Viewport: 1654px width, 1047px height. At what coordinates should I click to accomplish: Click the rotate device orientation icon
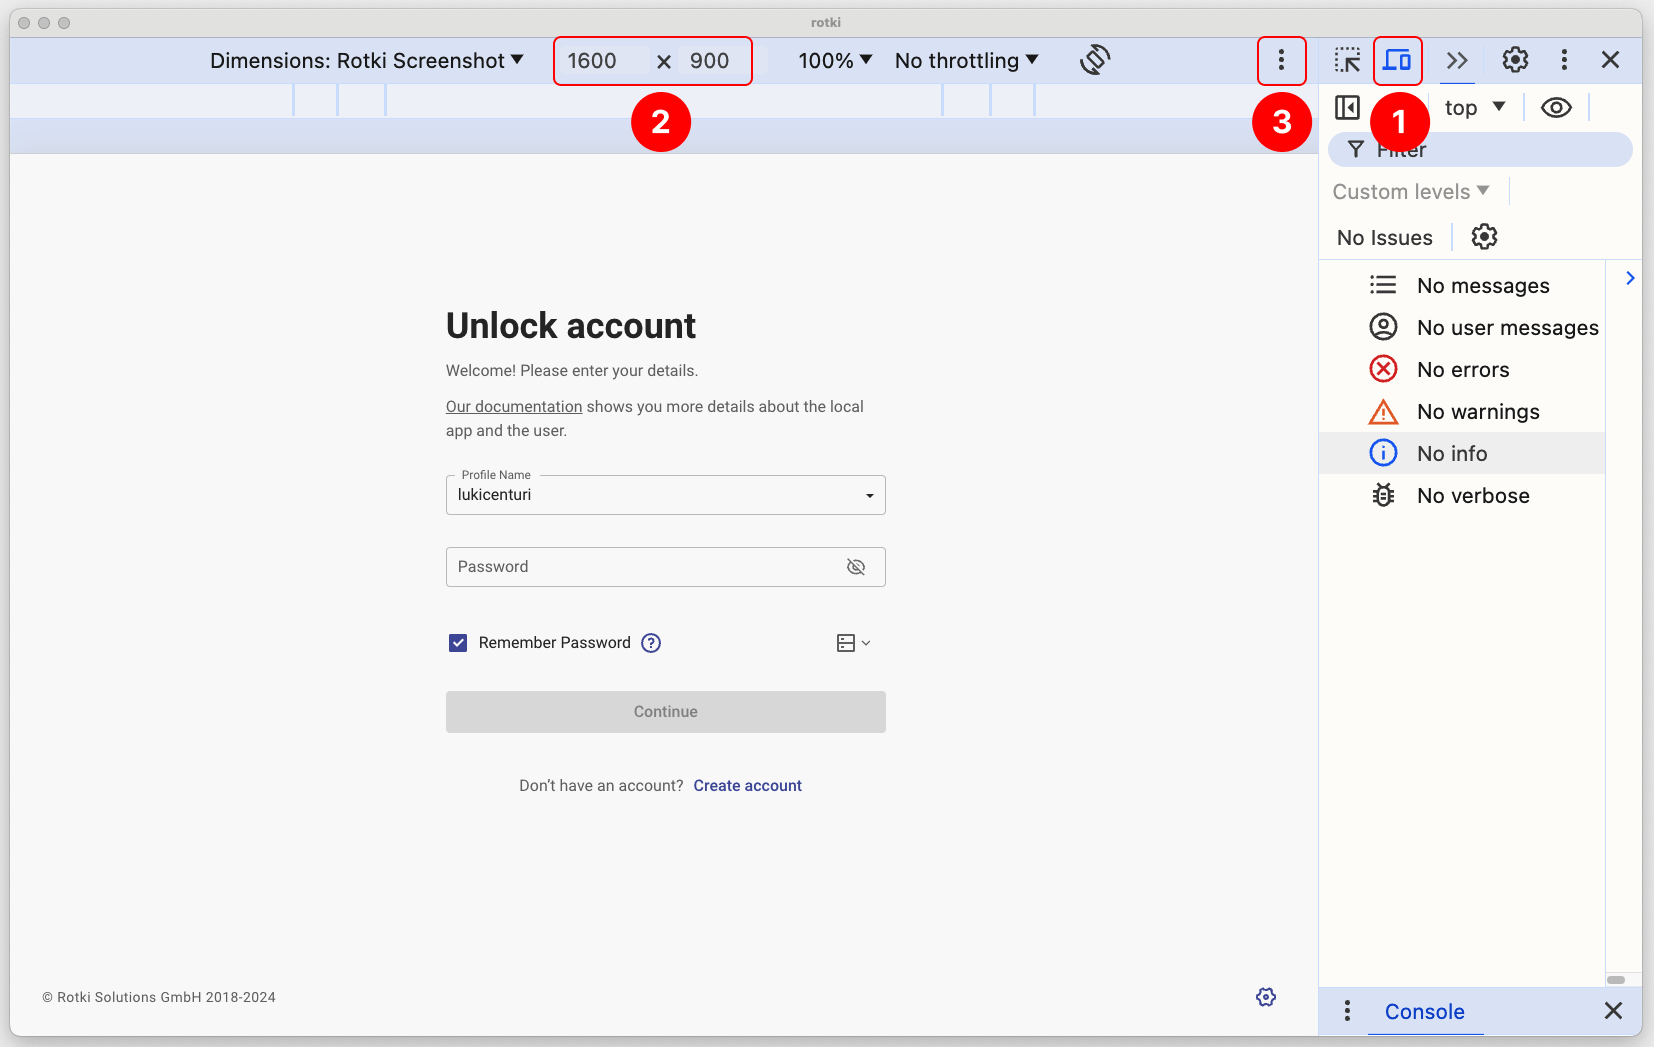coord(1095,60)
